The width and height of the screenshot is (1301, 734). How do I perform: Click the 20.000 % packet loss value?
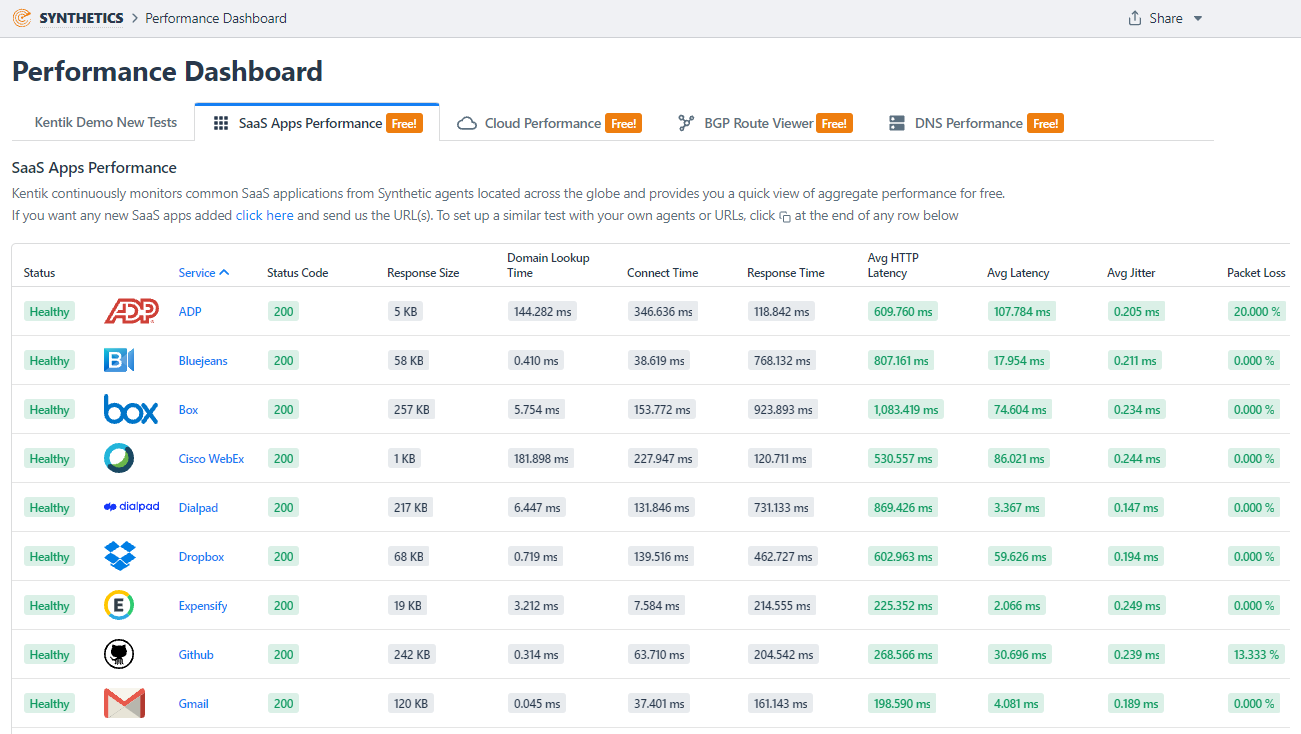(x=1257, y=312)
